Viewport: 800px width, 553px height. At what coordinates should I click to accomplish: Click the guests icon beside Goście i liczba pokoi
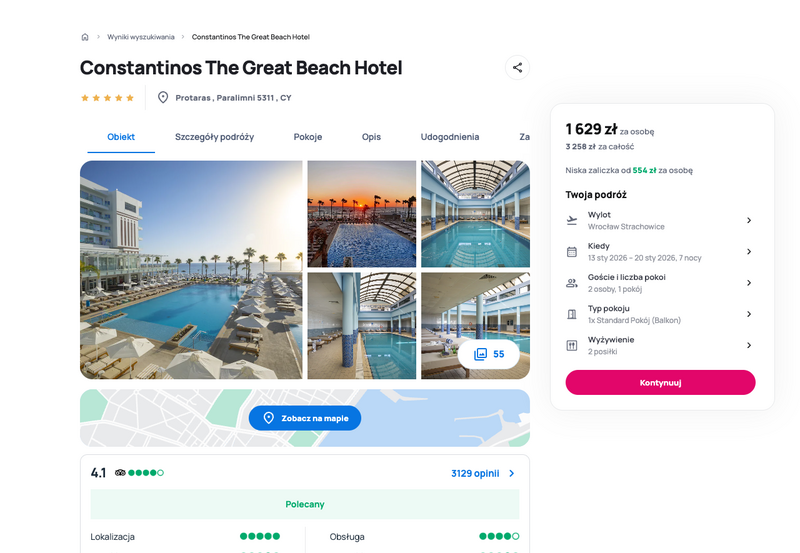coord(572,283)
